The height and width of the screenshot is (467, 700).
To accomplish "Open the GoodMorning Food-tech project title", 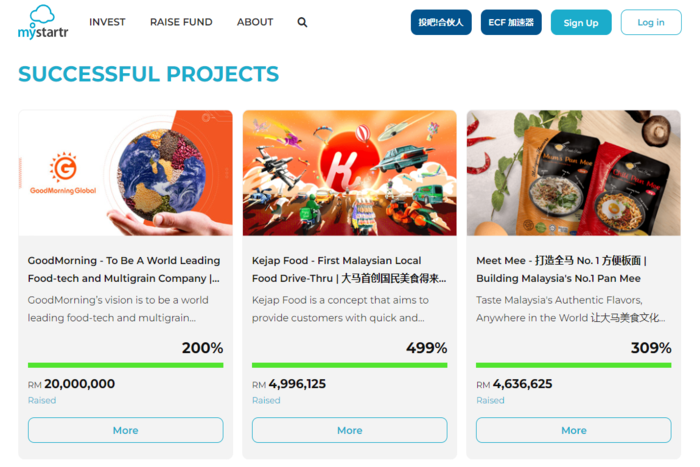I will (124, 269).
